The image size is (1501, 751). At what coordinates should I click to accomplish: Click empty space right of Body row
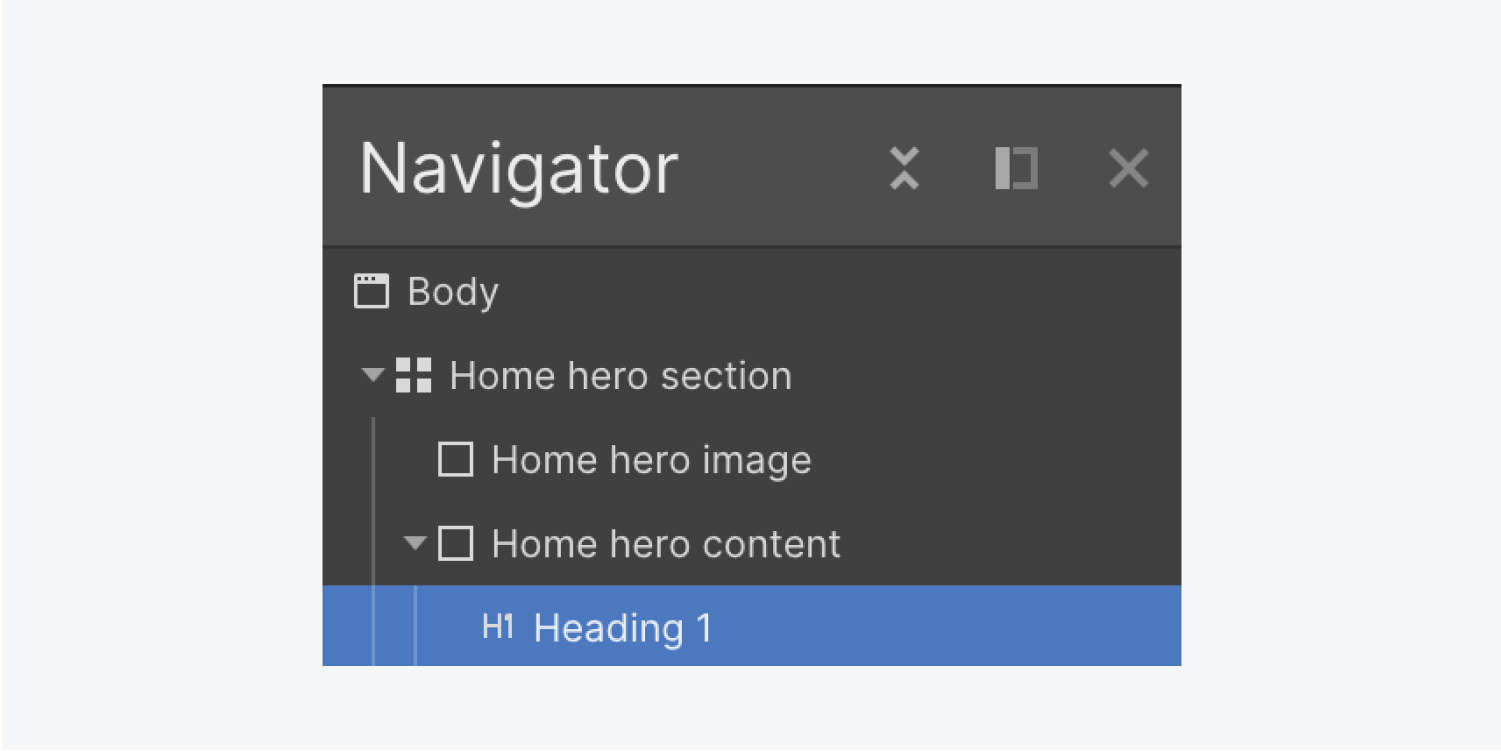840,292
